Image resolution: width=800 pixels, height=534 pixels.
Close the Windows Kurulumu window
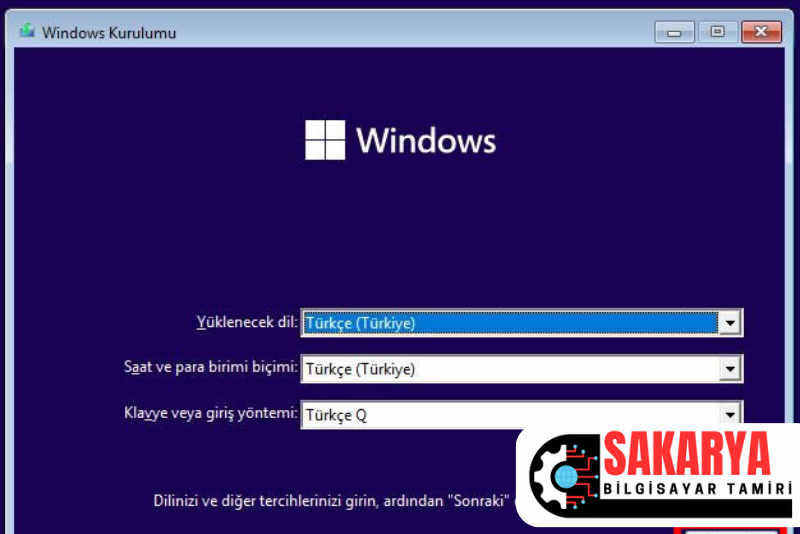tap(761, 32)
